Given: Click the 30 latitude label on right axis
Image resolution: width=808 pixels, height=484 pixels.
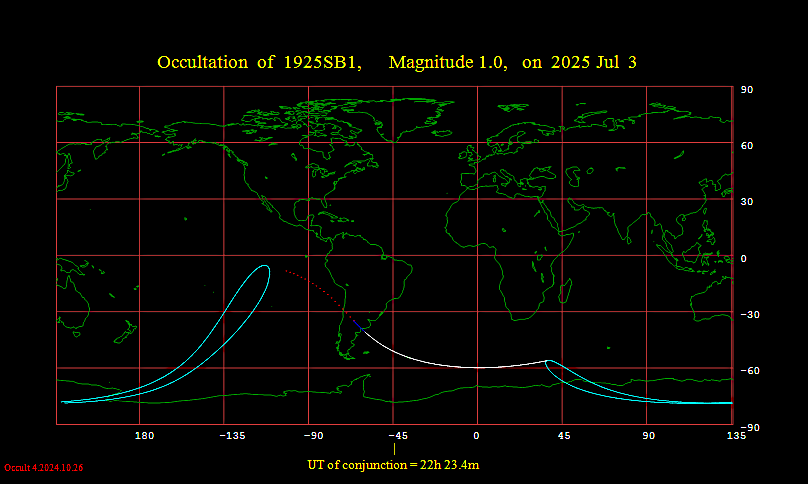Looking at the screenshot, I should pos(746,202).
